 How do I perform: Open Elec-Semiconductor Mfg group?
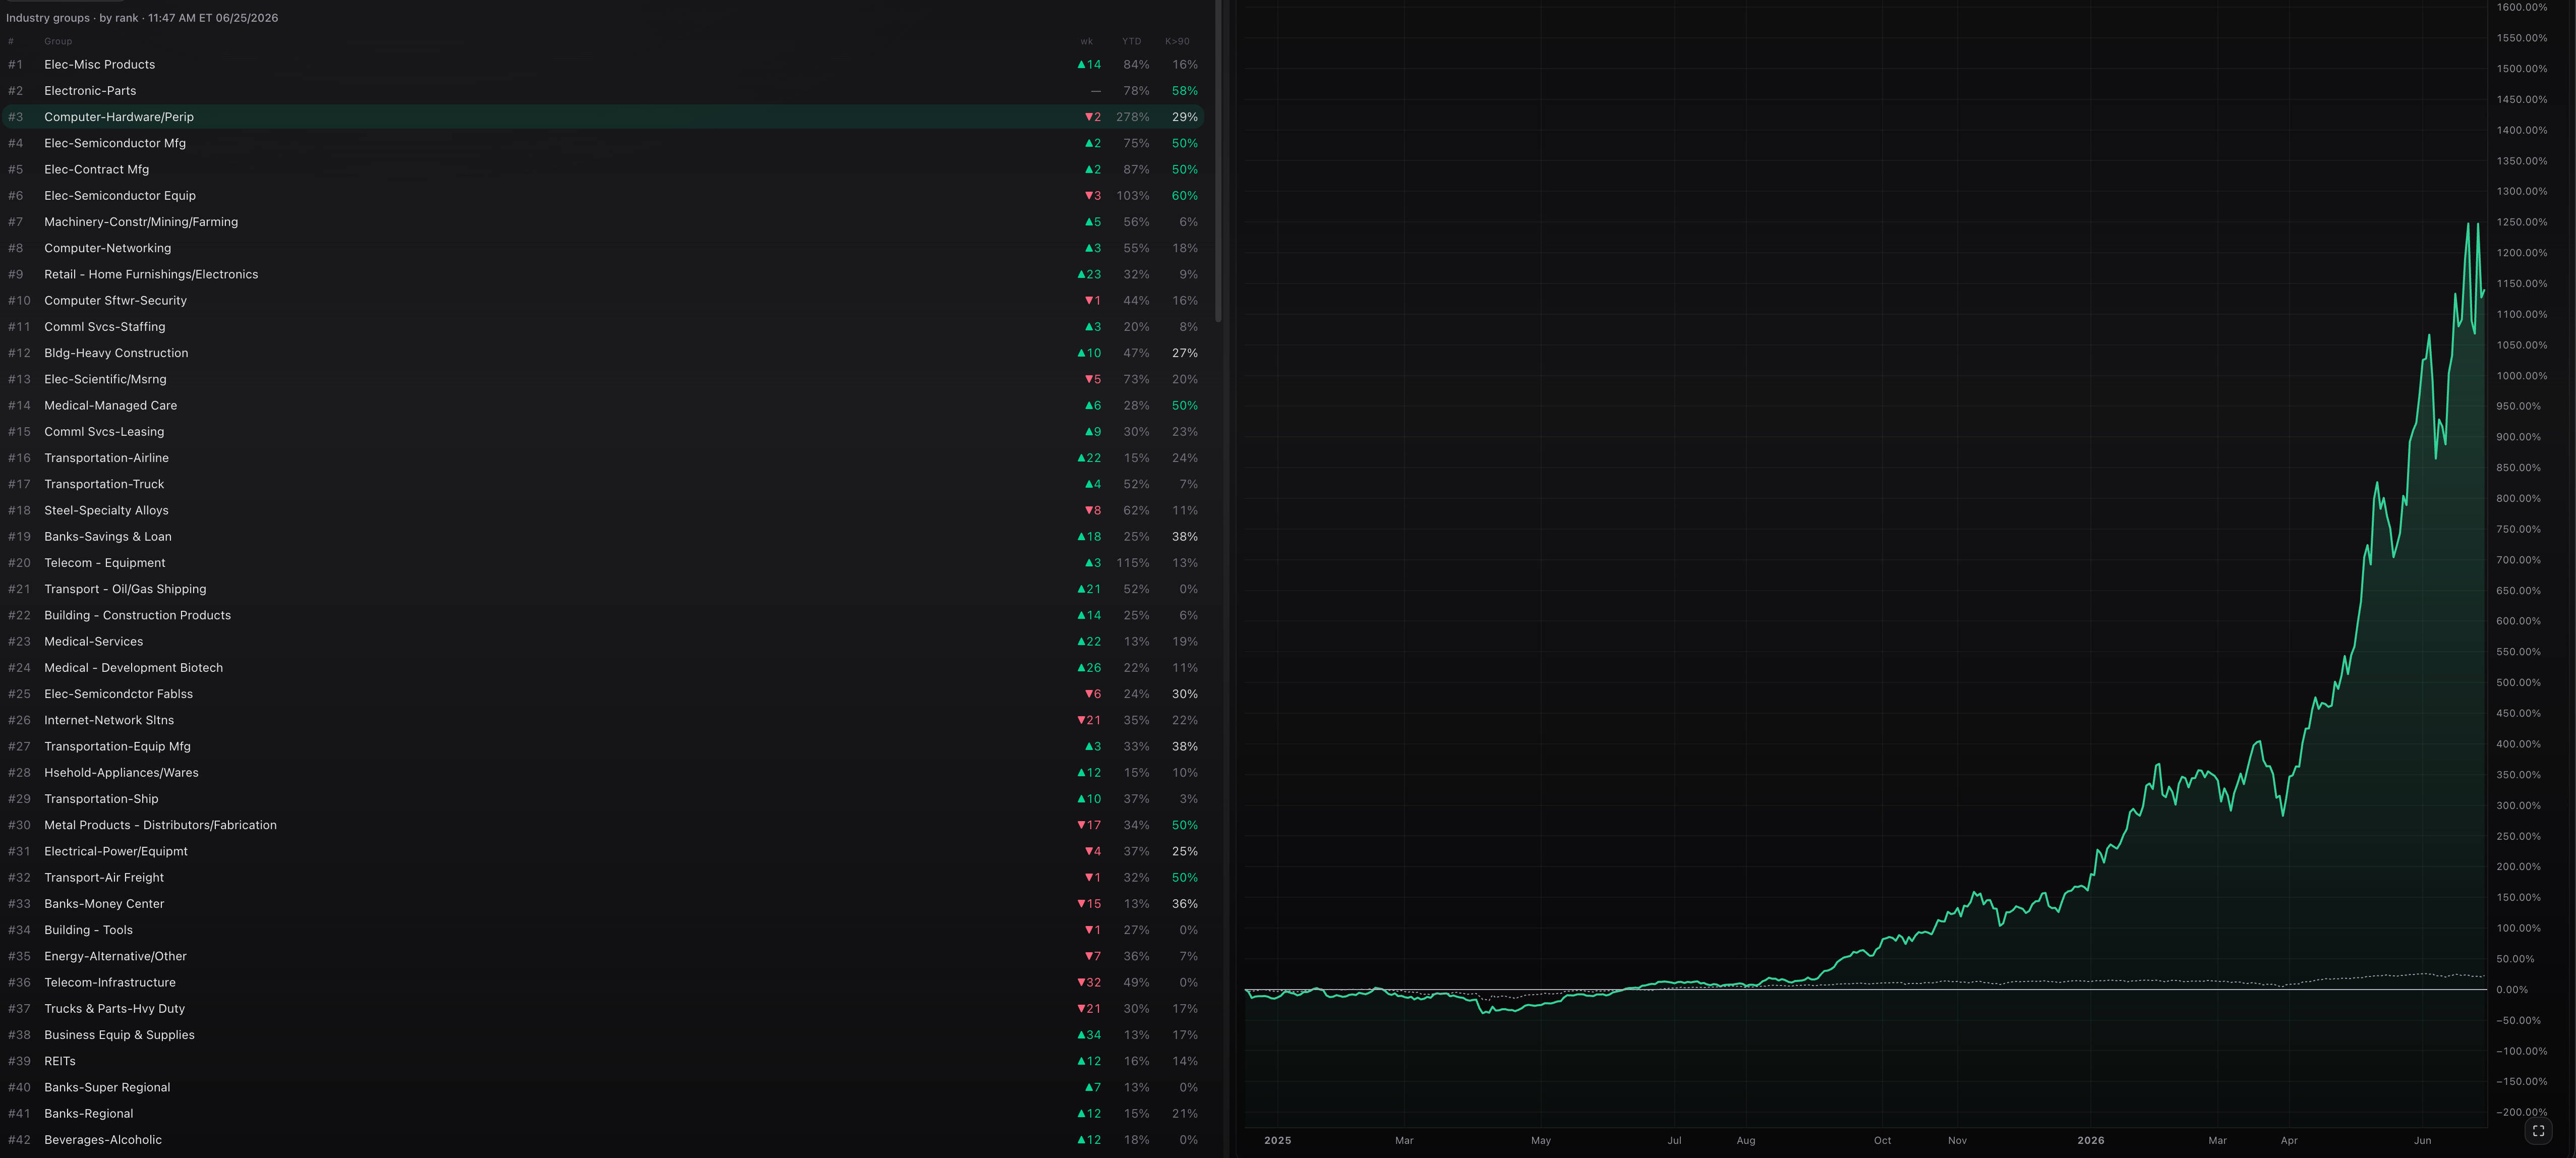(603, 143)
